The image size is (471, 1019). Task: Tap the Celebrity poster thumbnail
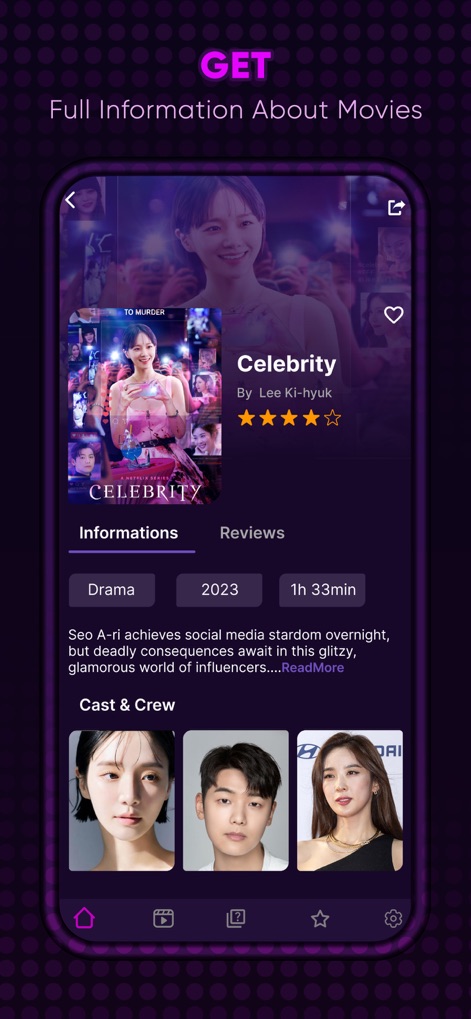(145, 406)
